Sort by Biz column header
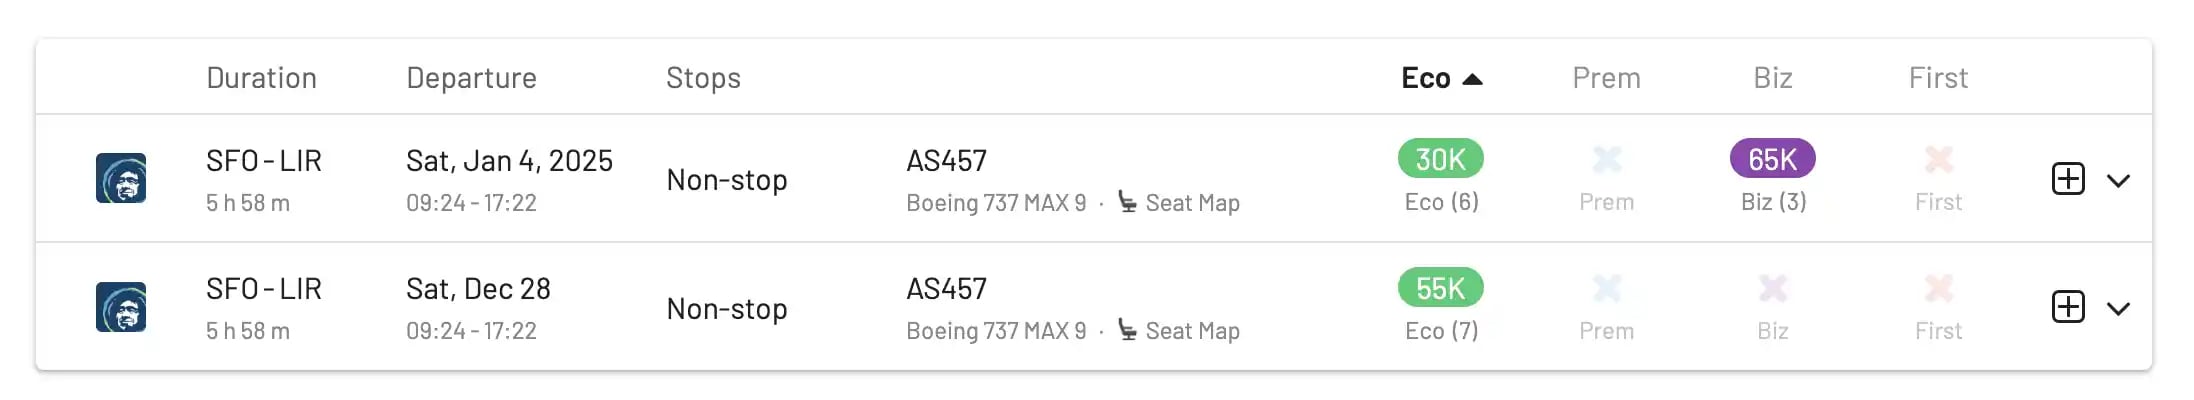Screen dimensions: 2194x400 1772,78
